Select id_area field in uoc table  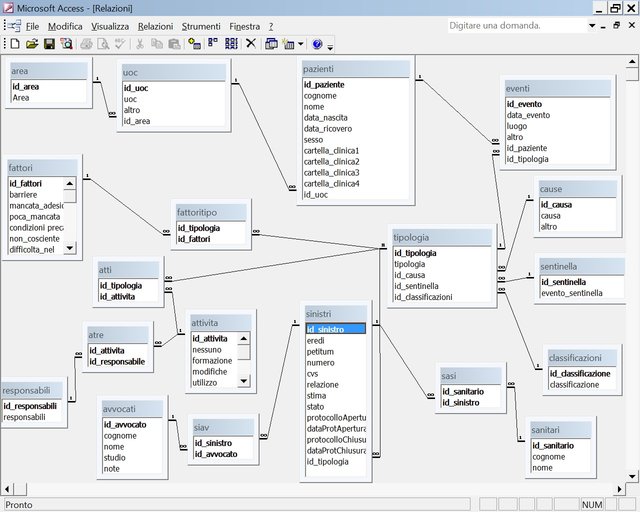pyautogui.click(x=137, y=121)
